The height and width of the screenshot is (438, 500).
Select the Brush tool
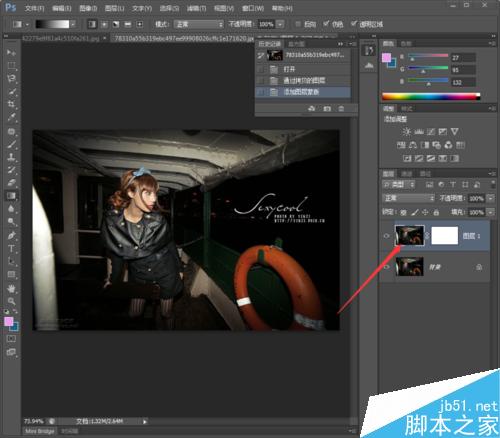click(x=11, y=144)
